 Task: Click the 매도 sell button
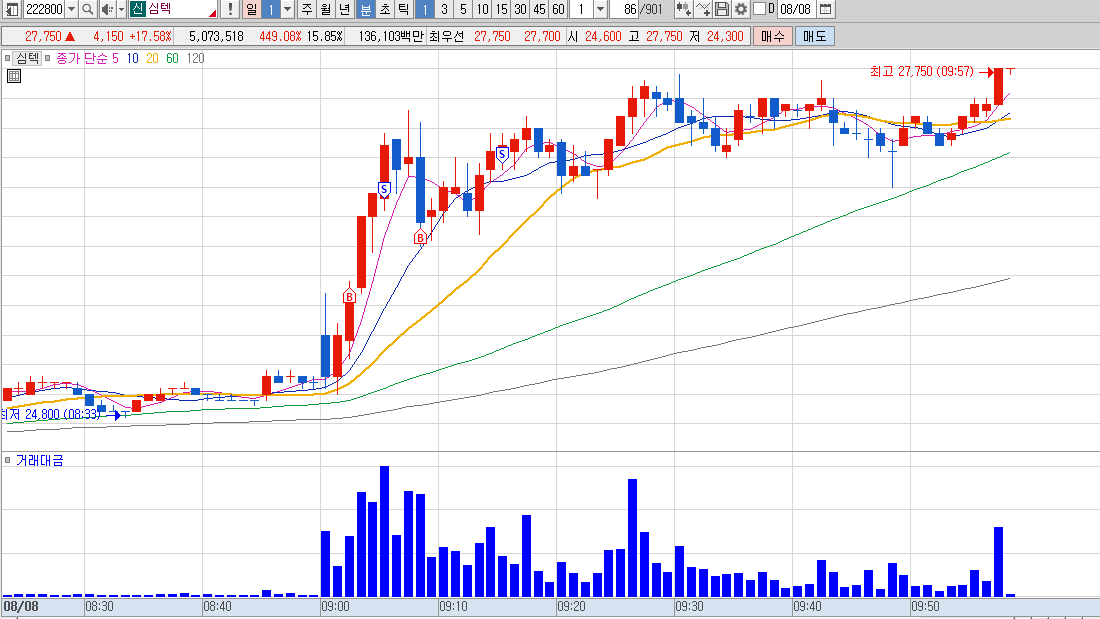(x=814, y=36)
